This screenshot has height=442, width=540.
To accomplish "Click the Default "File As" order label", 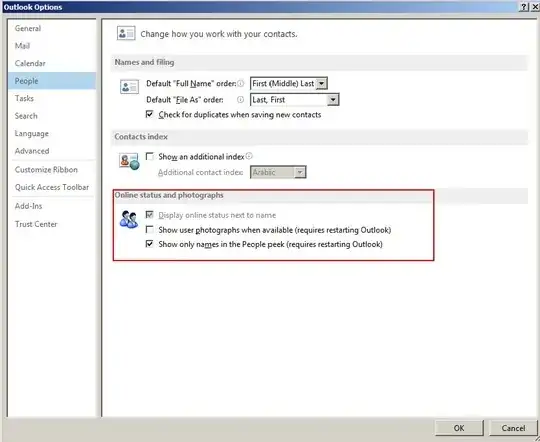I will point(185,100).
